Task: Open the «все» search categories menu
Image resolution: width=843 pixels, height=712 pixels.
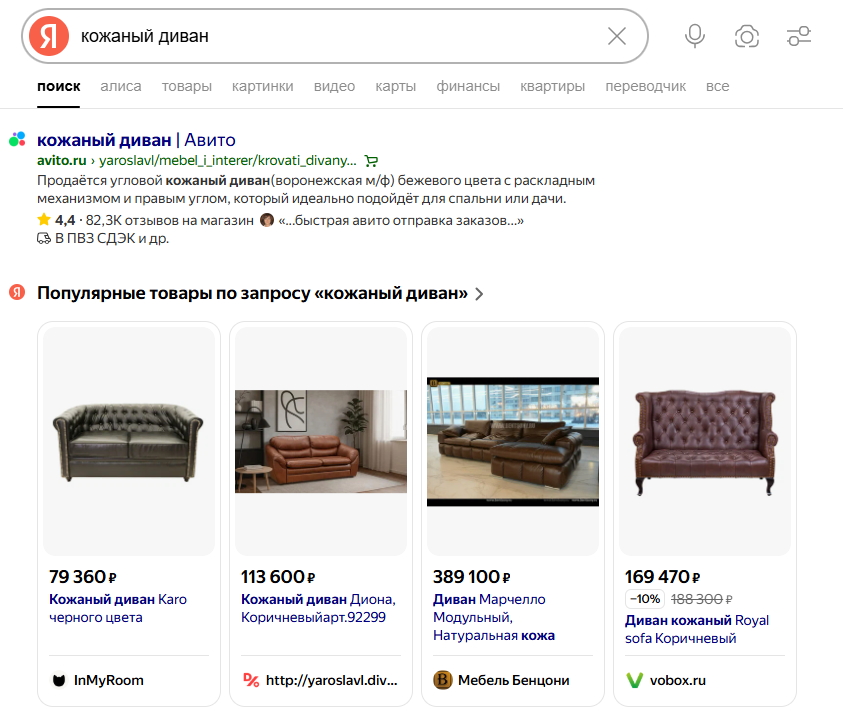Action: click(717, 86)
